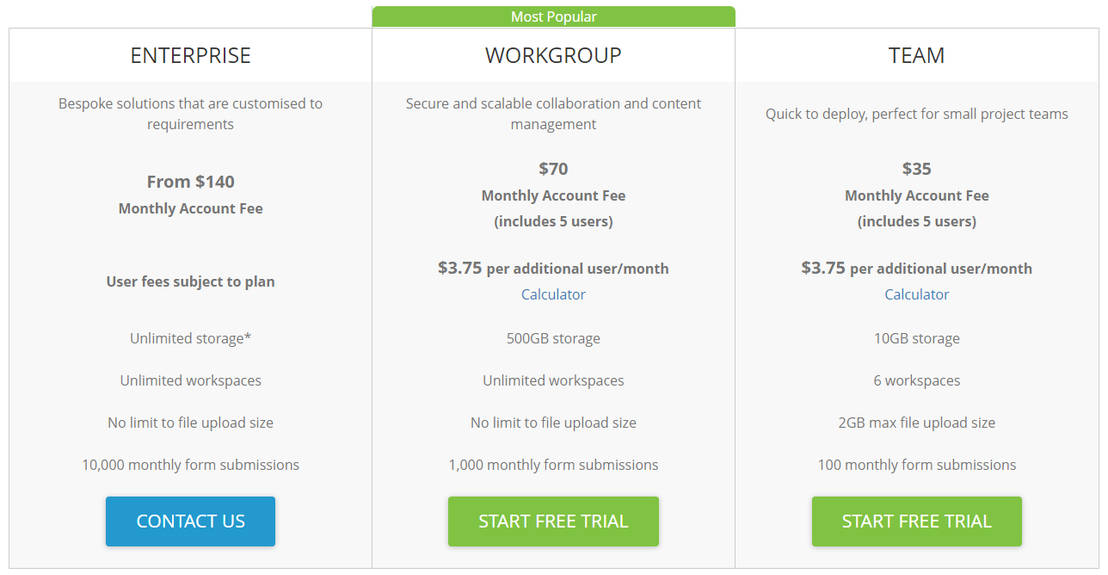This screenshot has width=1108, height=575.
Task: Click 2GB max file upload size text
Action: (916, 422)
